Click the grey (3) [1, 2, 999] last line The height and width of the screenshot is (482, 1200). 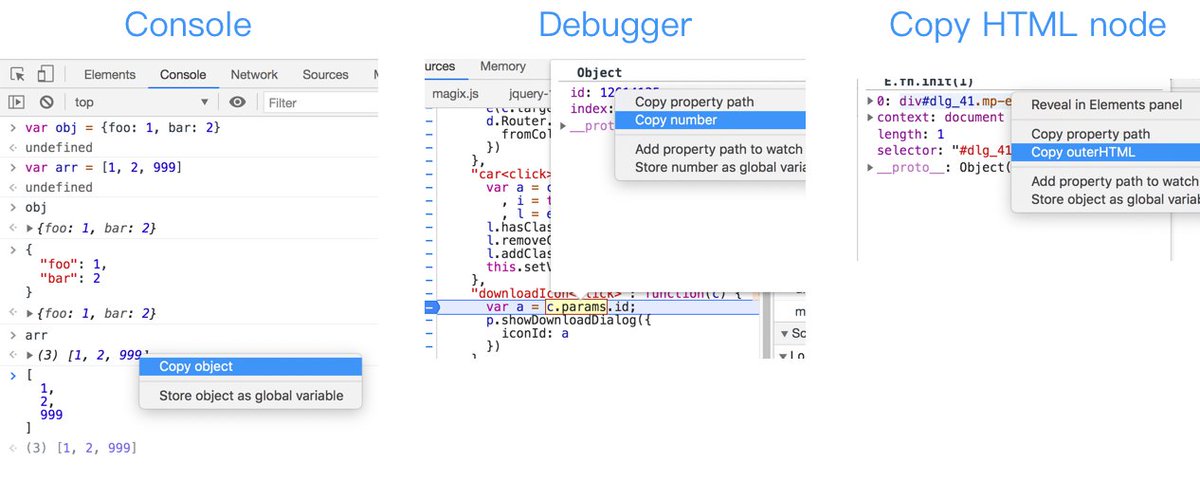(81, 448)
